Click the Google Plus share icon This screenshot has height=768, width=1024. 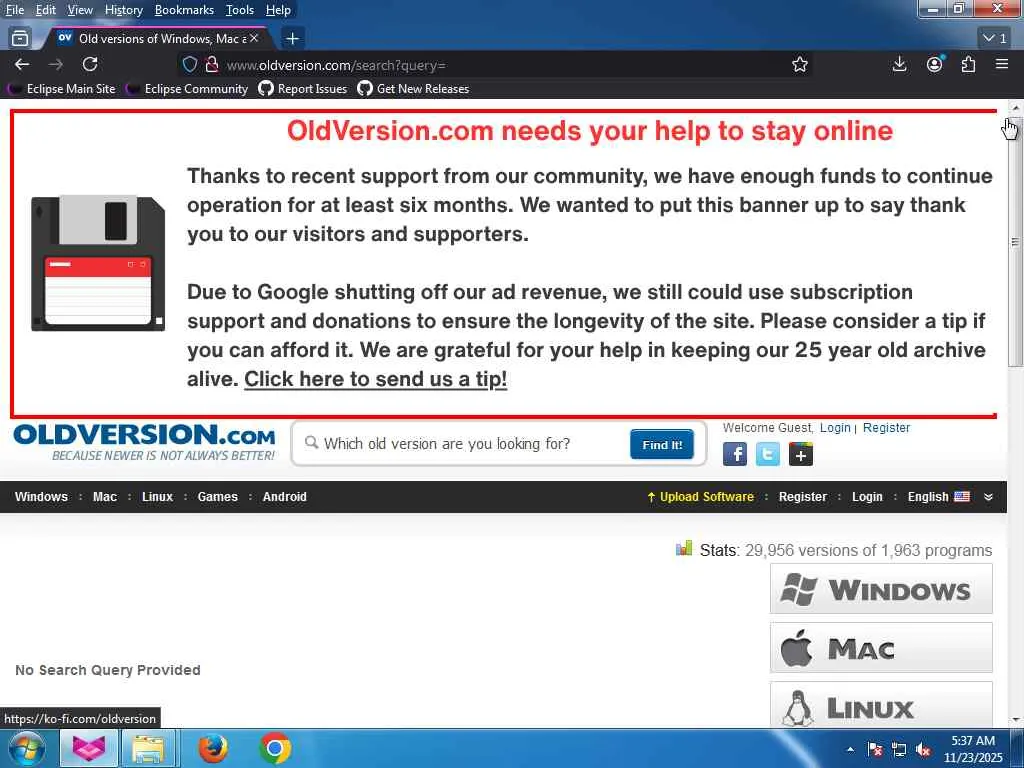[801, 454]
